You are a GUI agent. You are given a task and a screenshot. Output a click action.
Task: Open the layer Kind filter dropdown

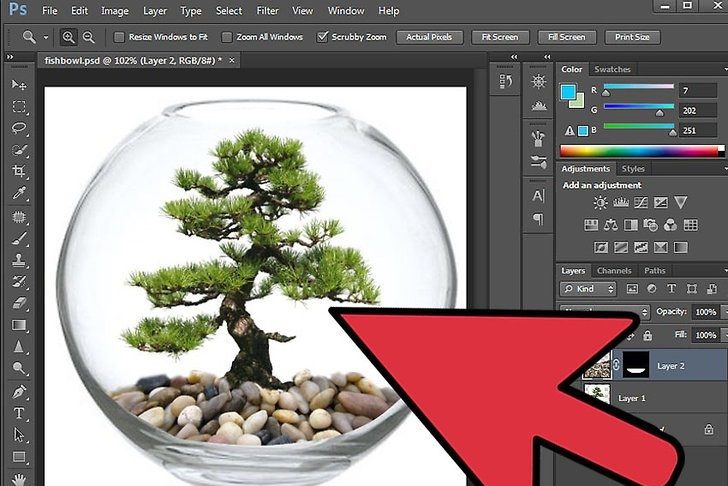[x=590, y=289]
